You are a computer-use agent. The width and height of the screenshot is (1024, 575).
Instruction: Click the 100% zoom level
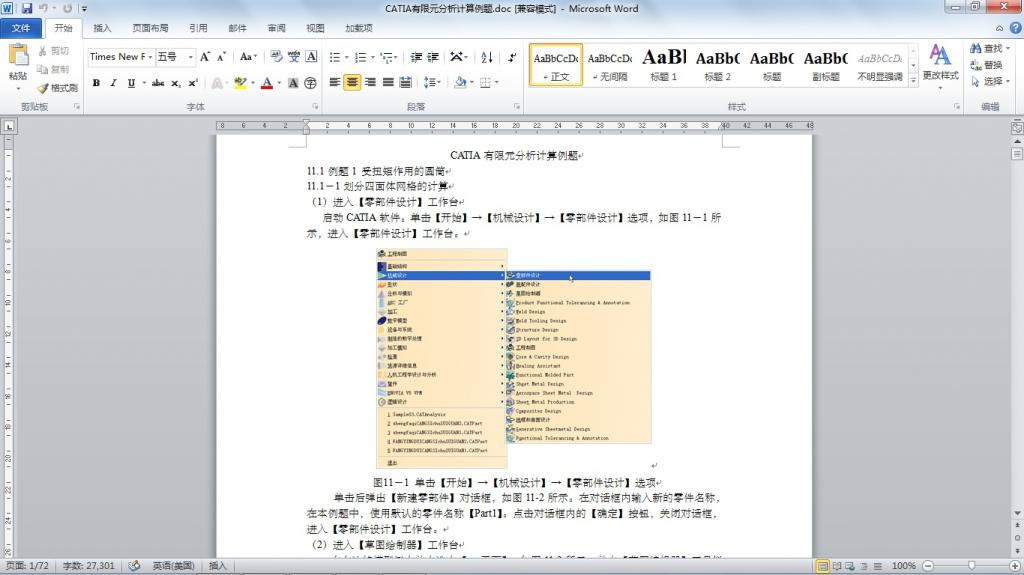point(904,566)
